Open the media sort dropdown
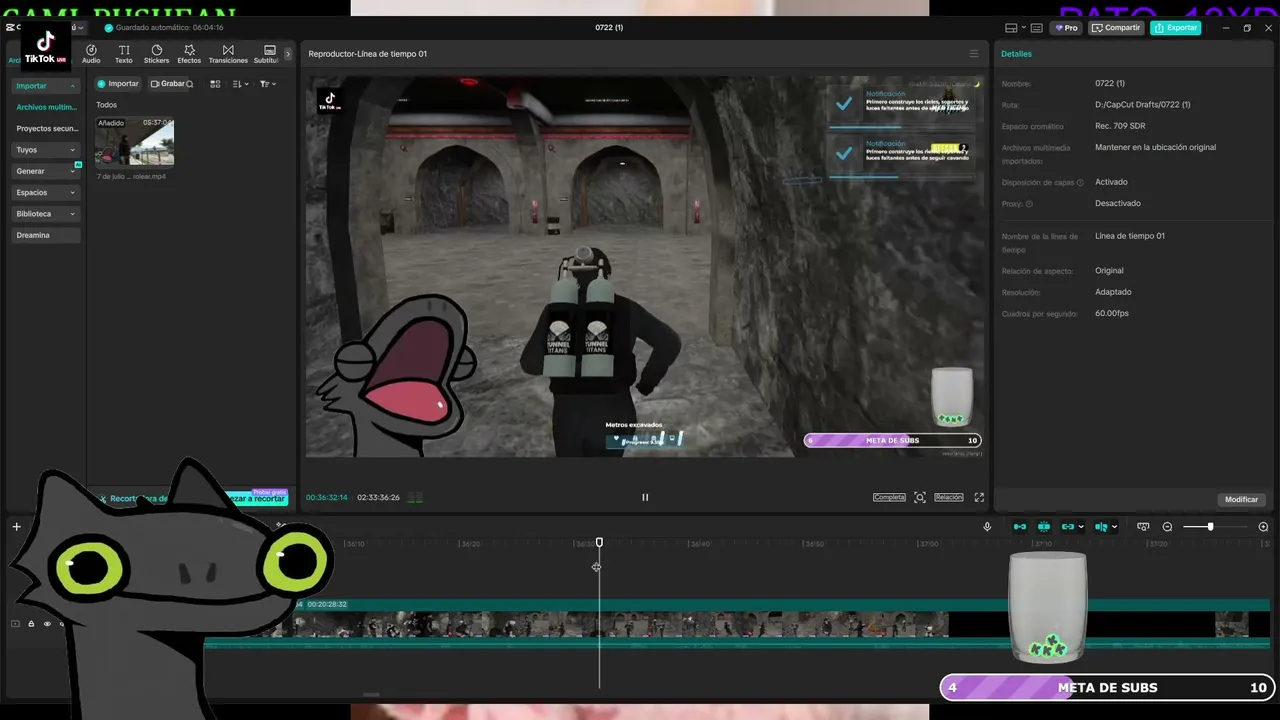 [x=240, y=84]
